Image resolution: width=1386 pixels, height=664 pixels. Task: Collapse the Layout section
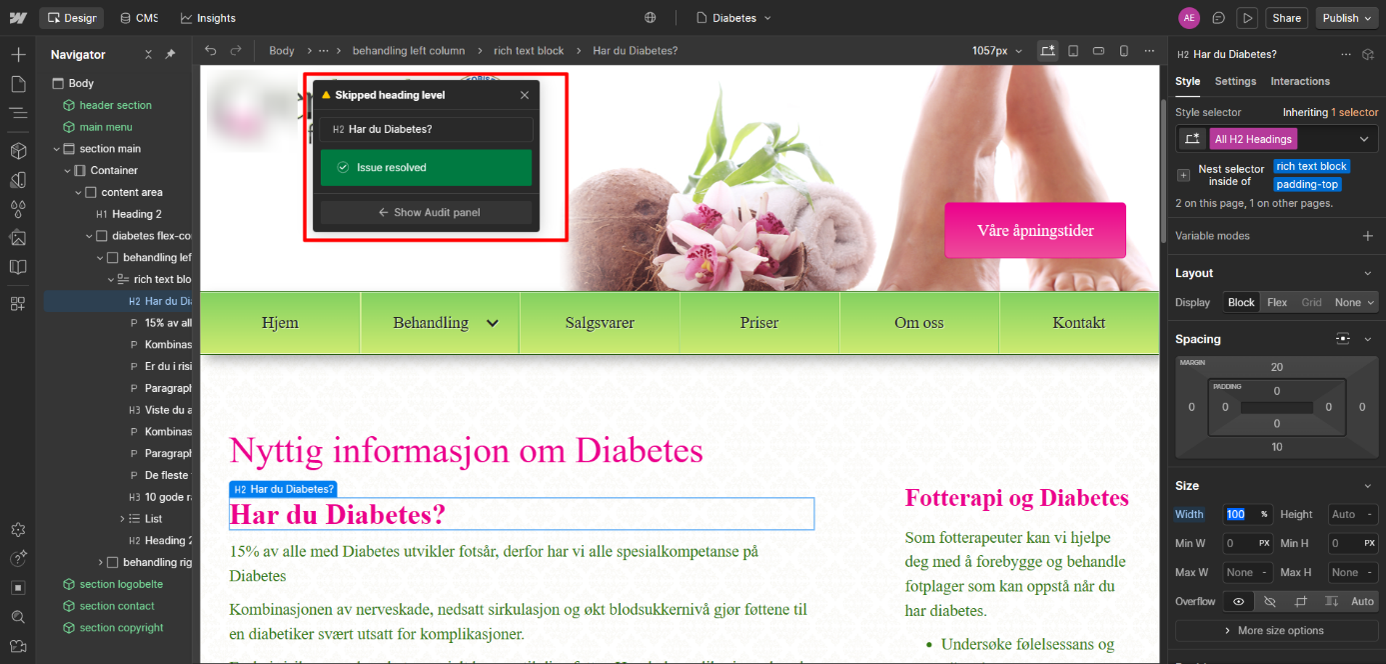(x=1368, y=273)
